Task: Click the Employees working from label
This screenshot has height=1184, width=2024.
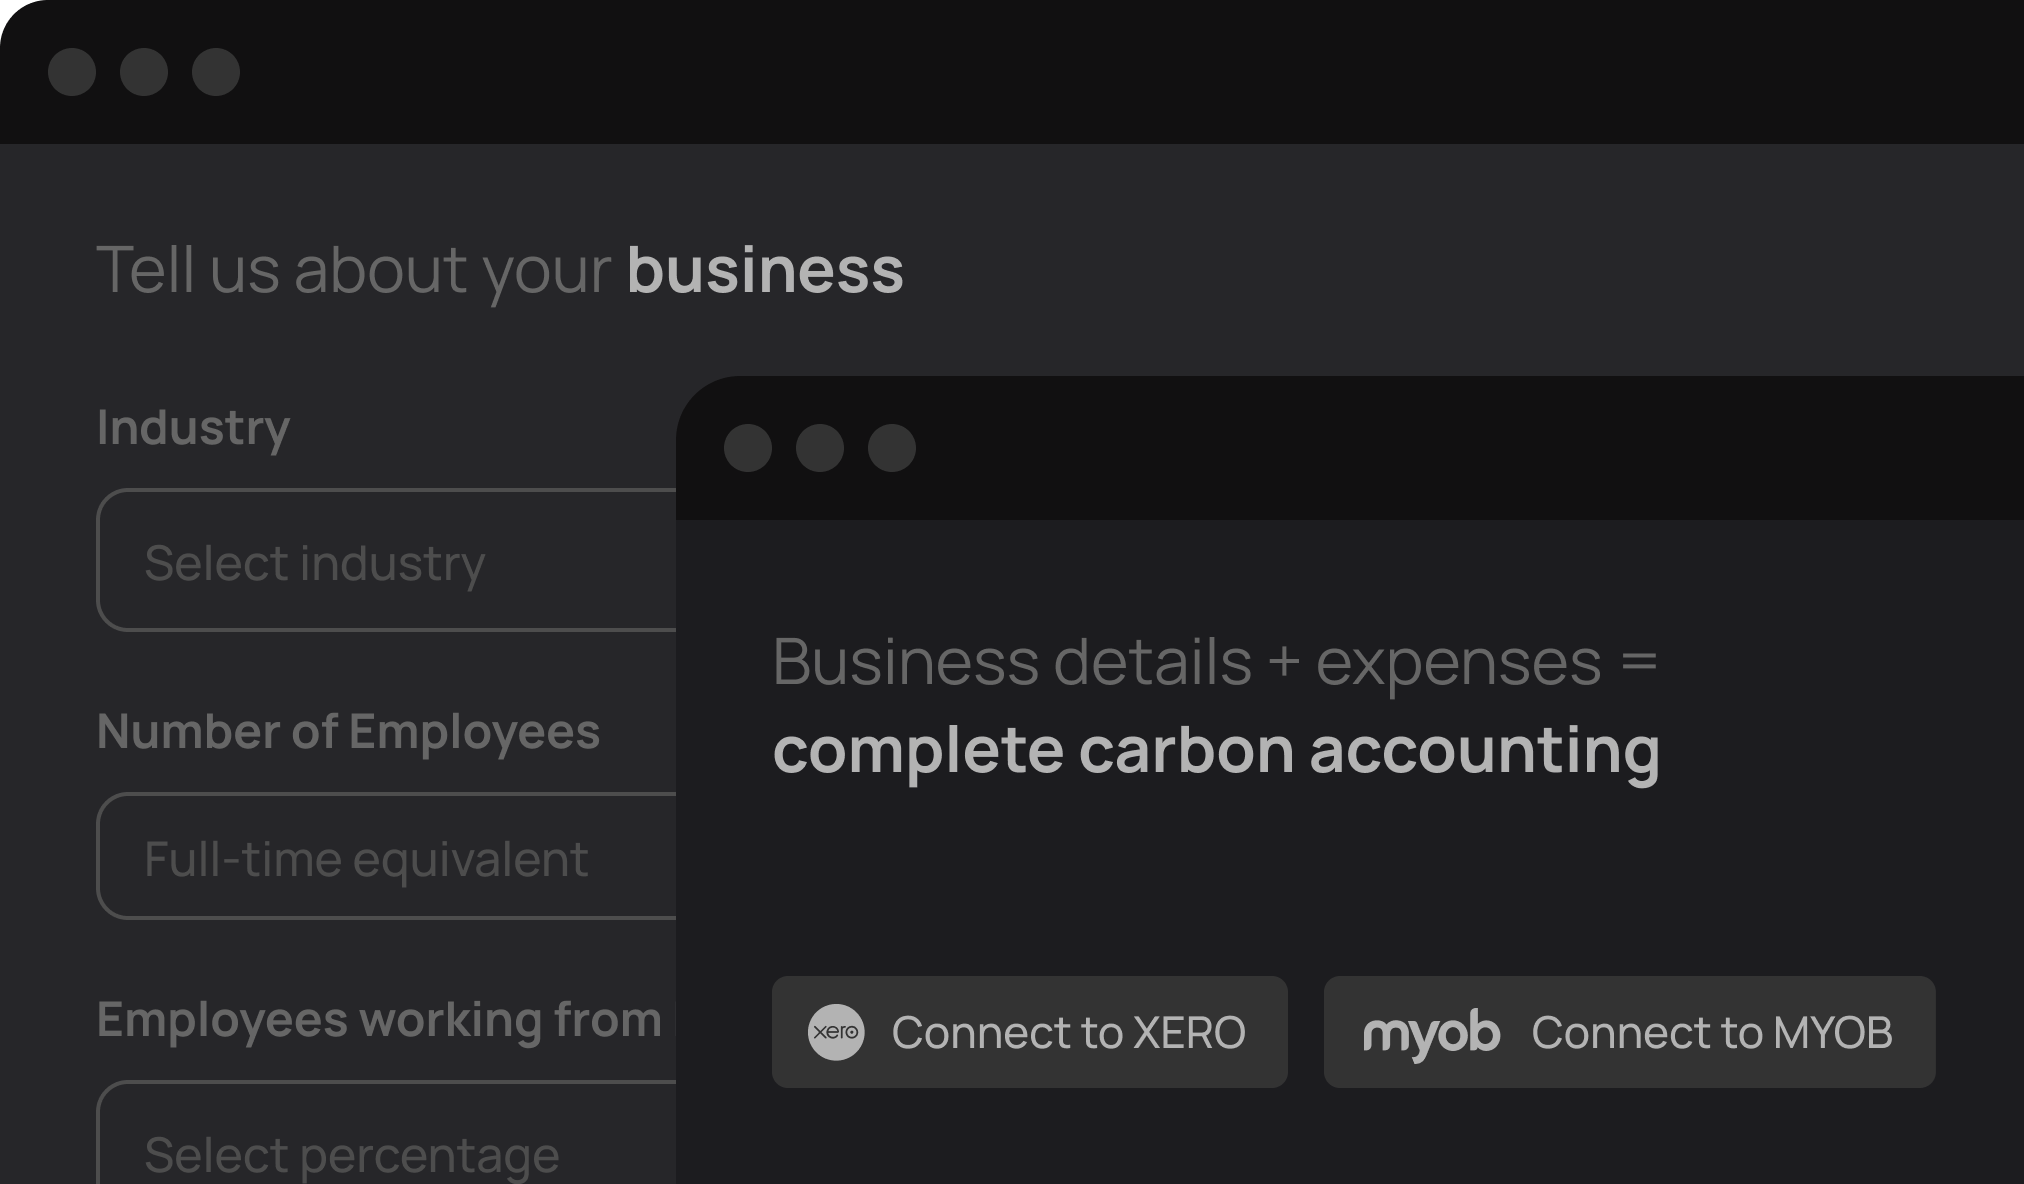Action: [x=380, y=1020]
